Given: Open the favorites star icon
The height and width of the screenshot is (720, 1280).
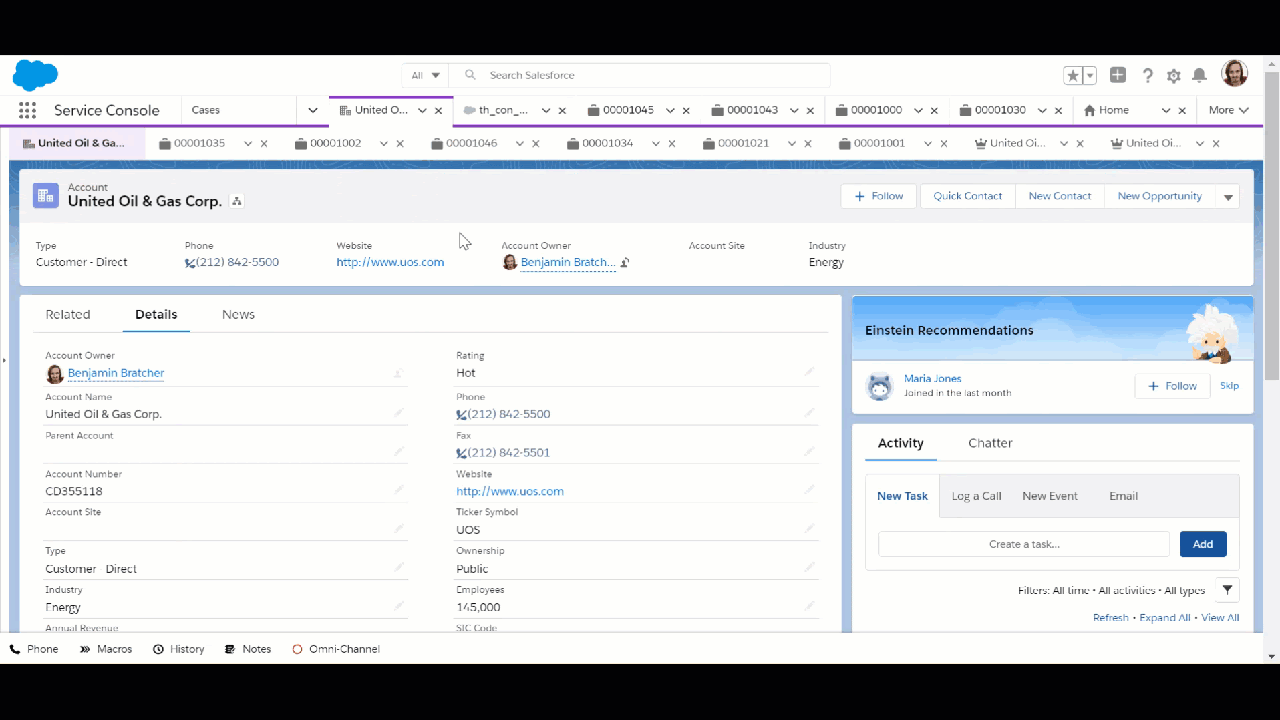Looking at the screenshot, I should pyautogui.click(x=1073, y=75).
